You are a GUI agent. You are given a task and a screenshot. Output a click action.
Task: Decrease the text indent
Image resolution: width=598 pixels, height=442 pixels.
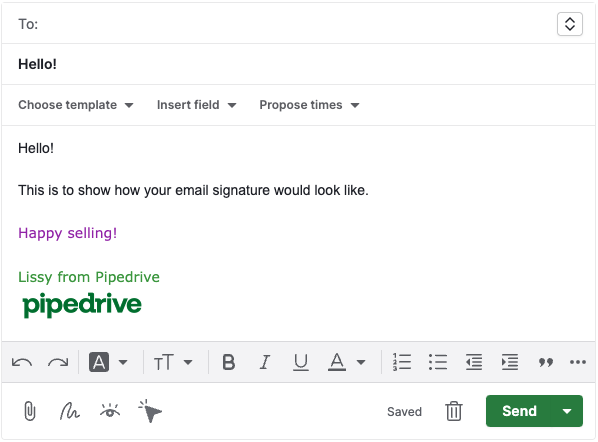[x=474, y=362]
